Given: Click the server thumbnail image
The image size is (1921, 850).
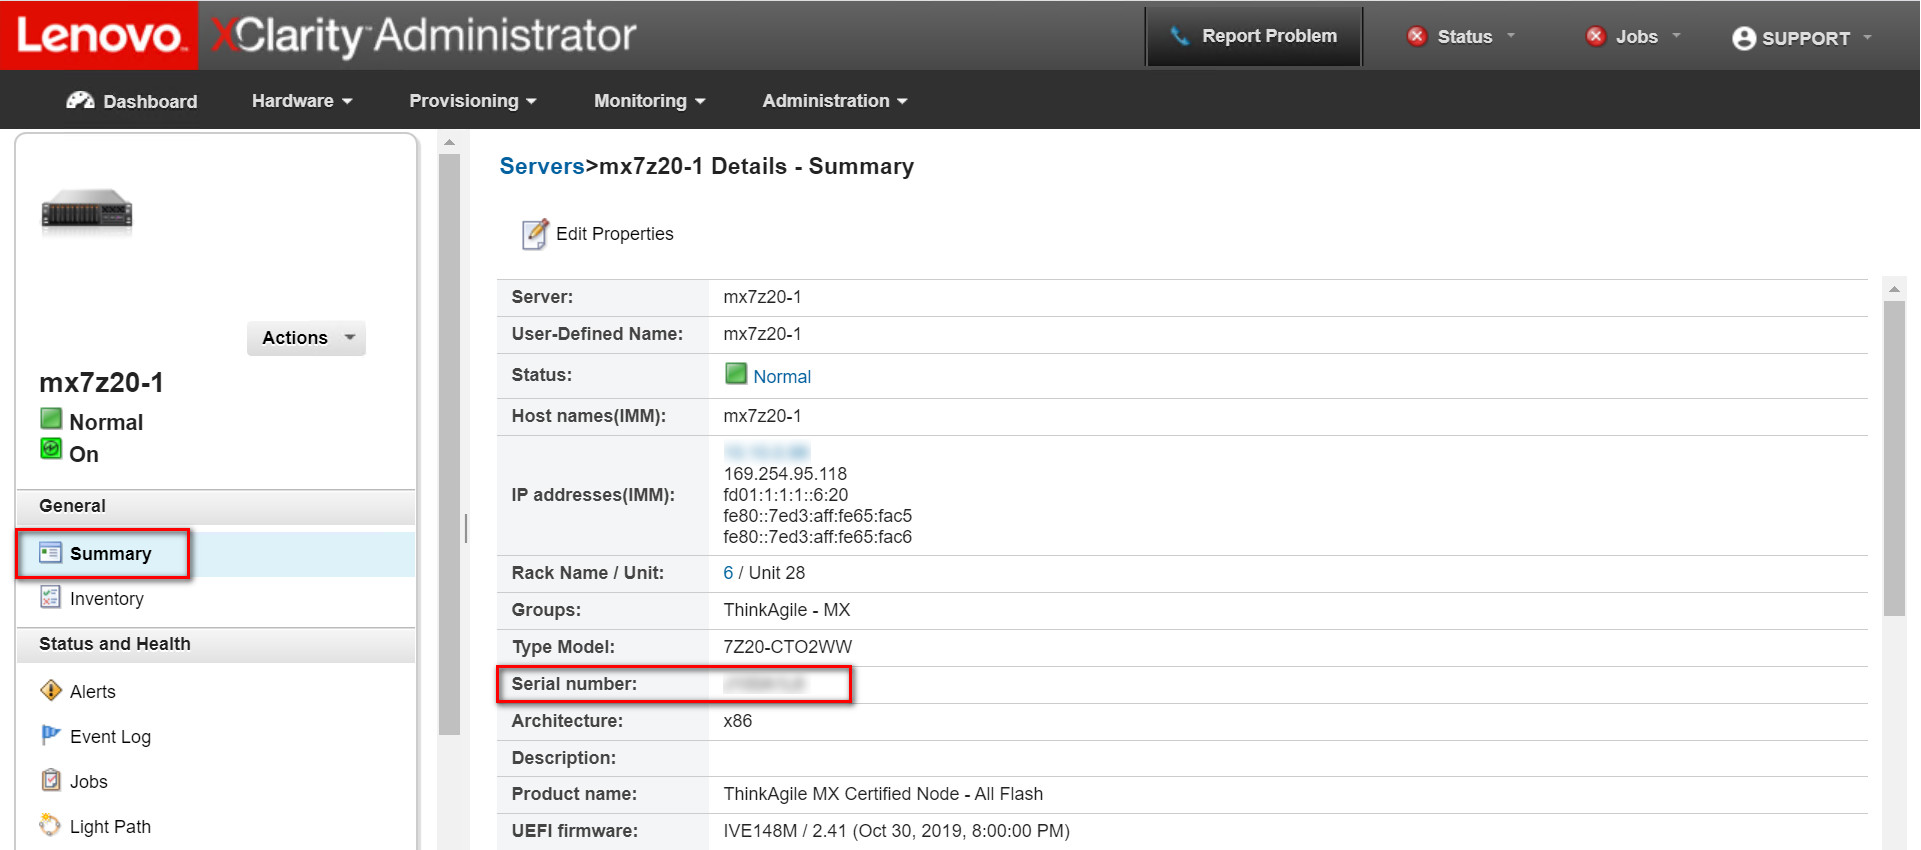Looking at the screenshot, I should (87, 211).
